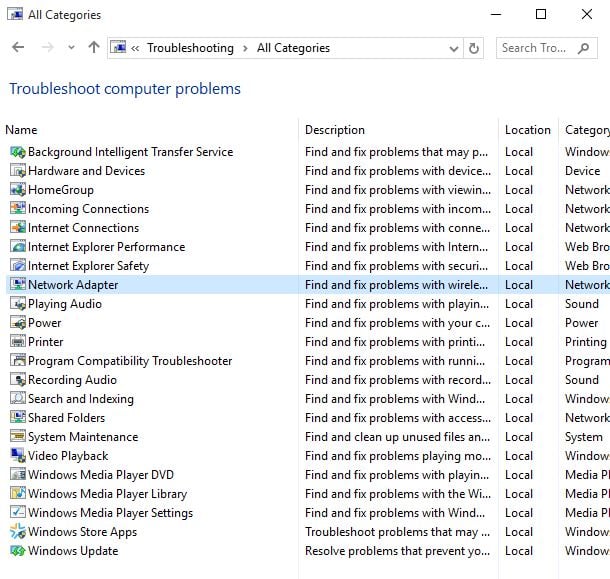610x579 pixels.
Task: Click the forward navigation arrow
Action: (x=47, y=47)
